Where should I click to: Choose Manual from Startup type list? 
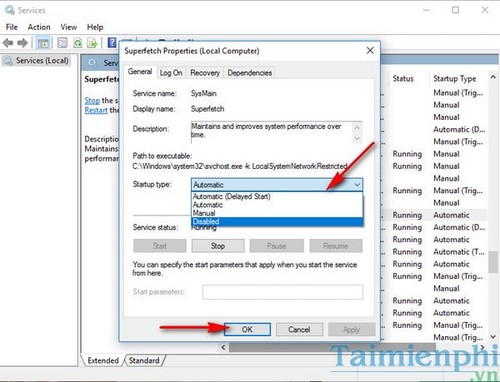(x=277, y=213)
